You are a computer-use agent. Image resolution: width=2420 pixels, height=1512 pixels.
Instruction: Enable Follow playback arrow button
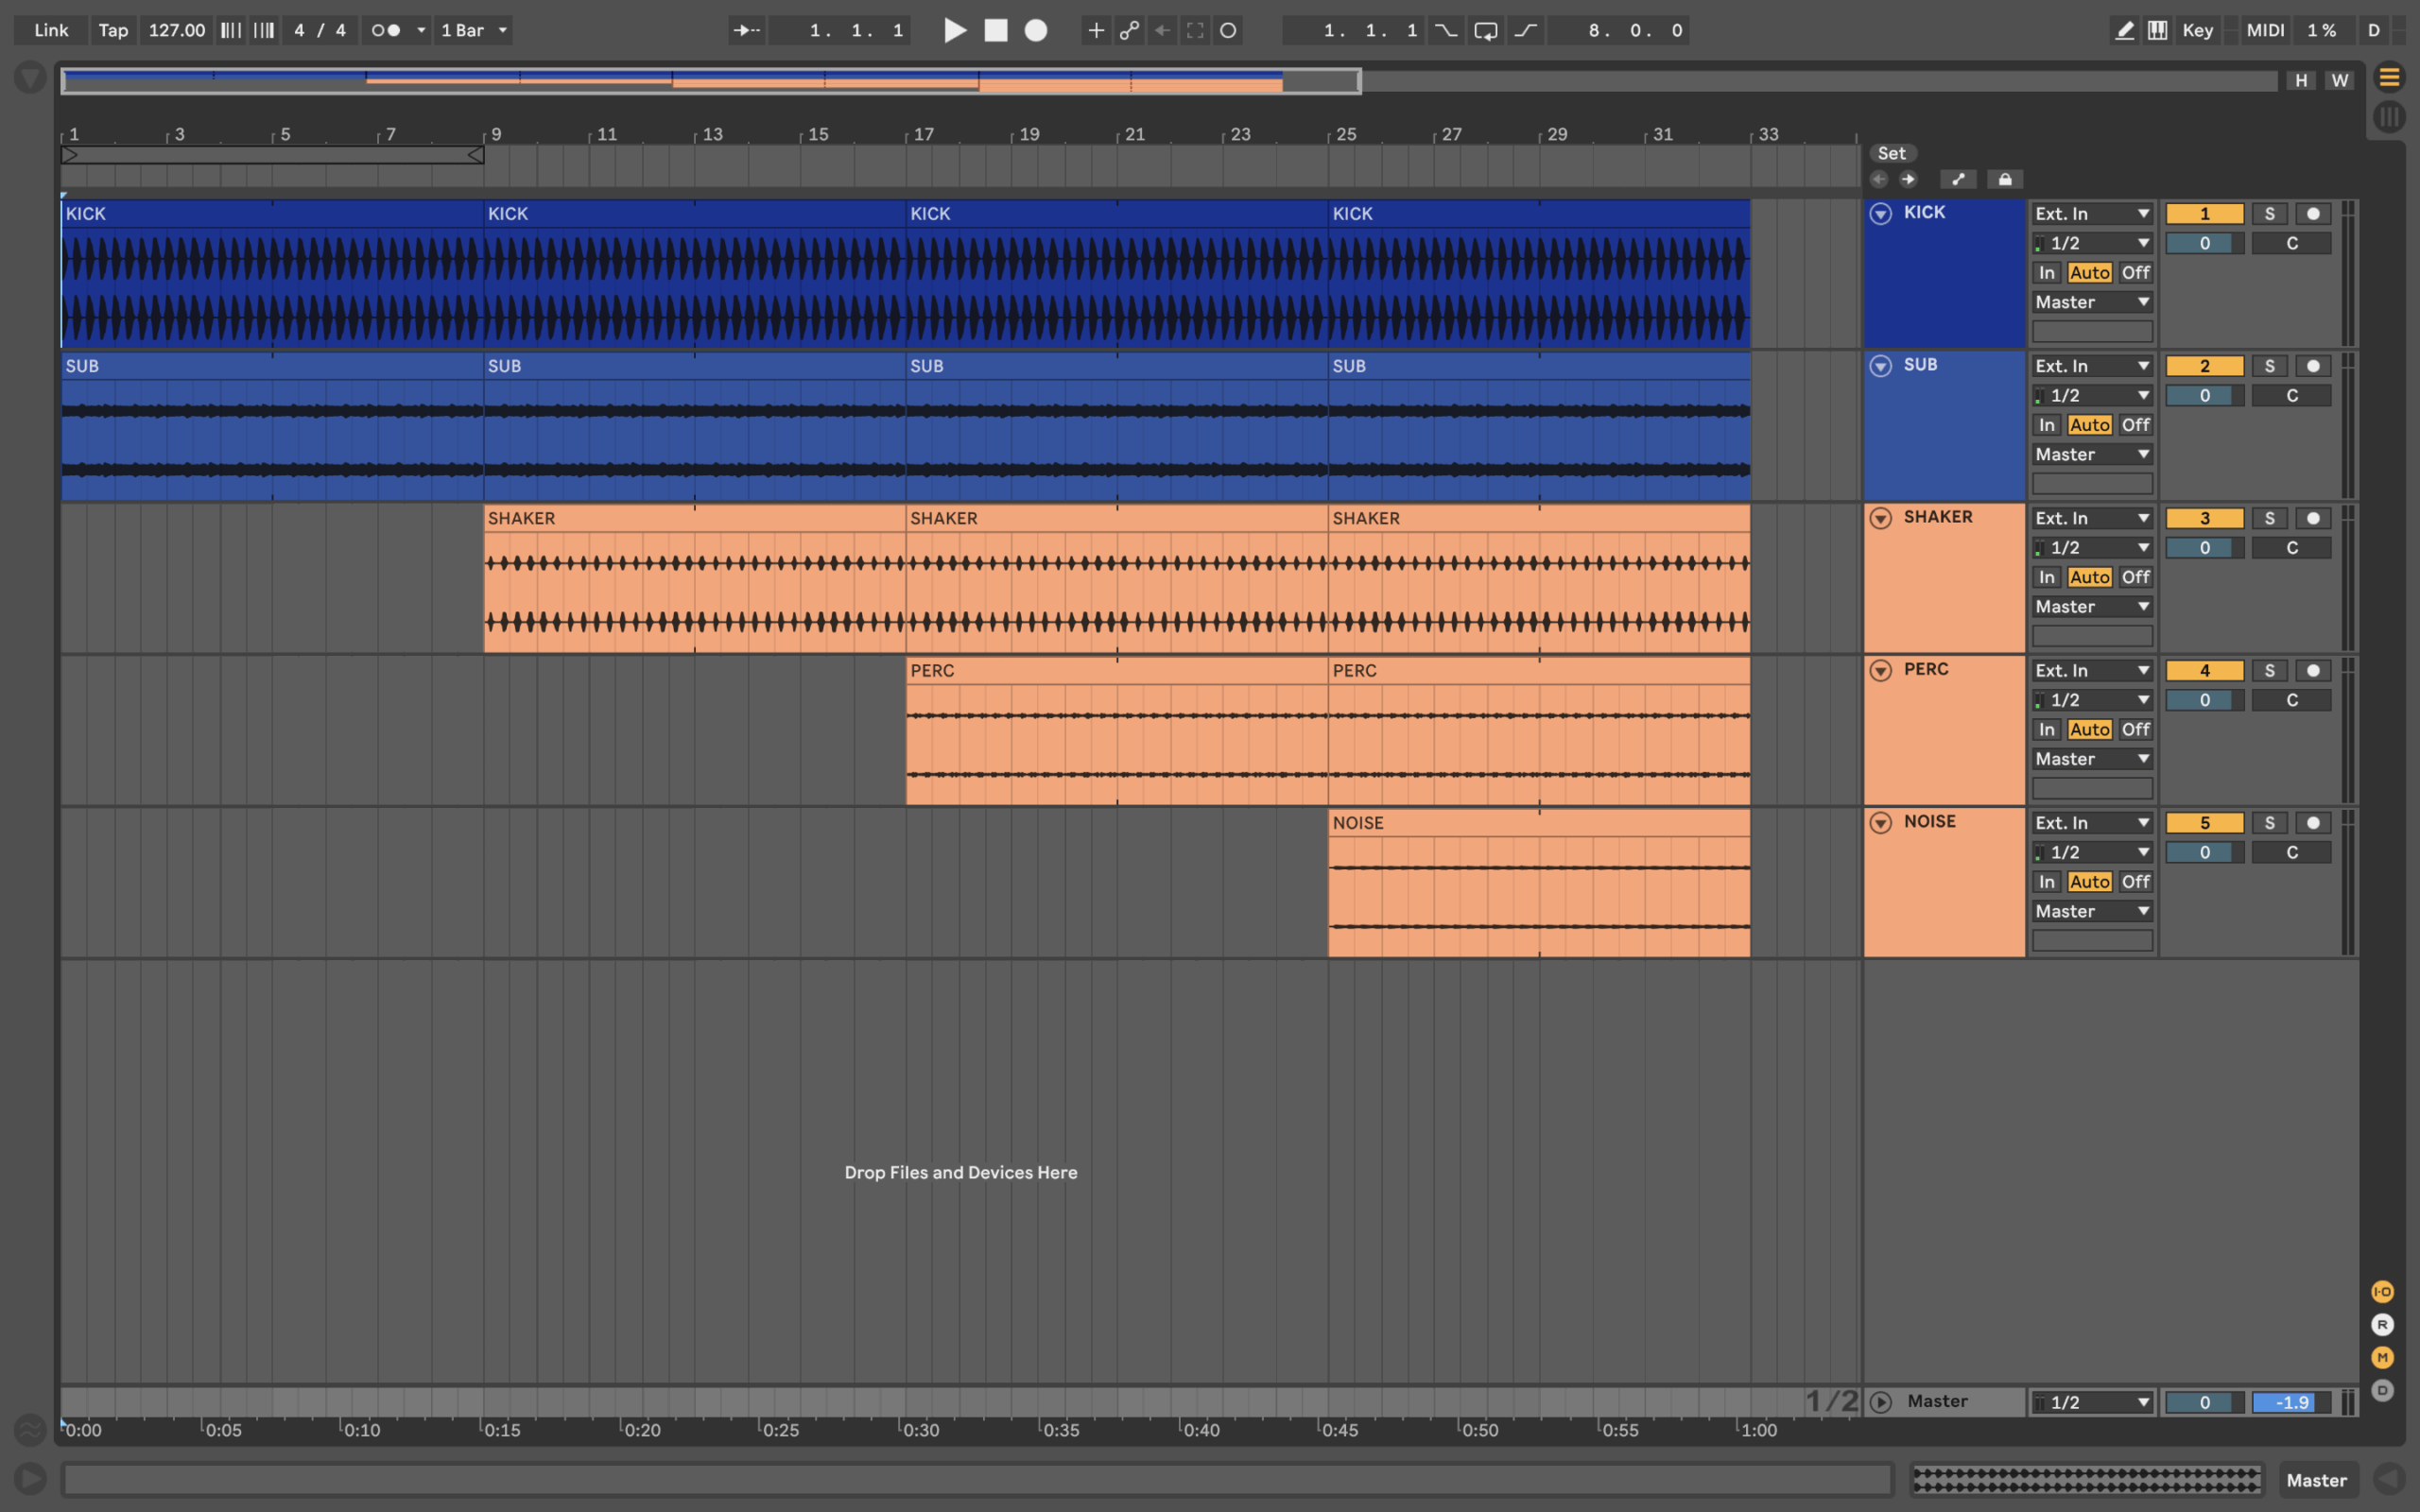click(747, 30)
